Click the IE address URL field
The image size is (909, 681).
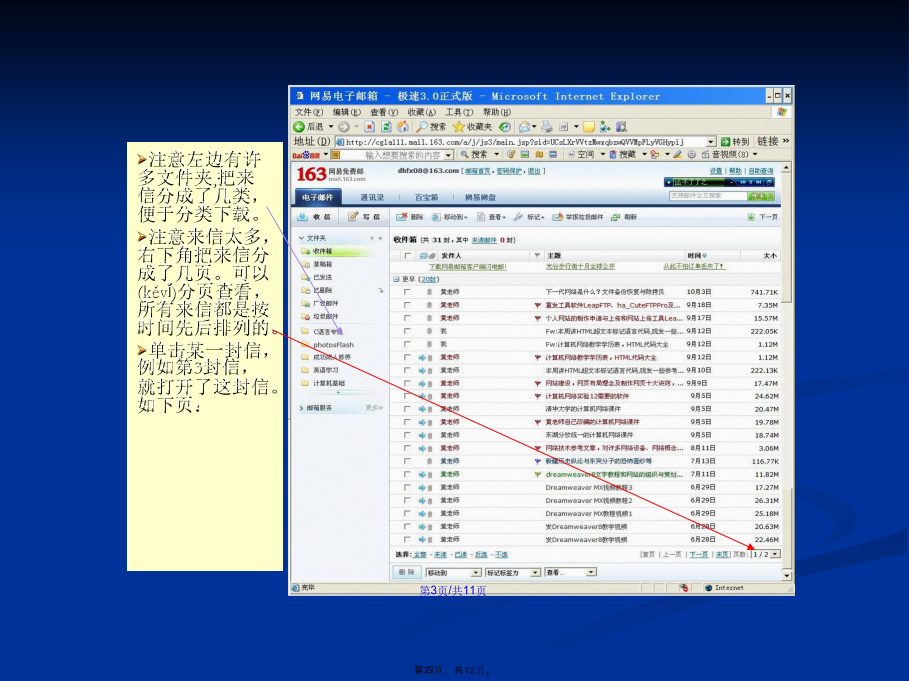520,142
